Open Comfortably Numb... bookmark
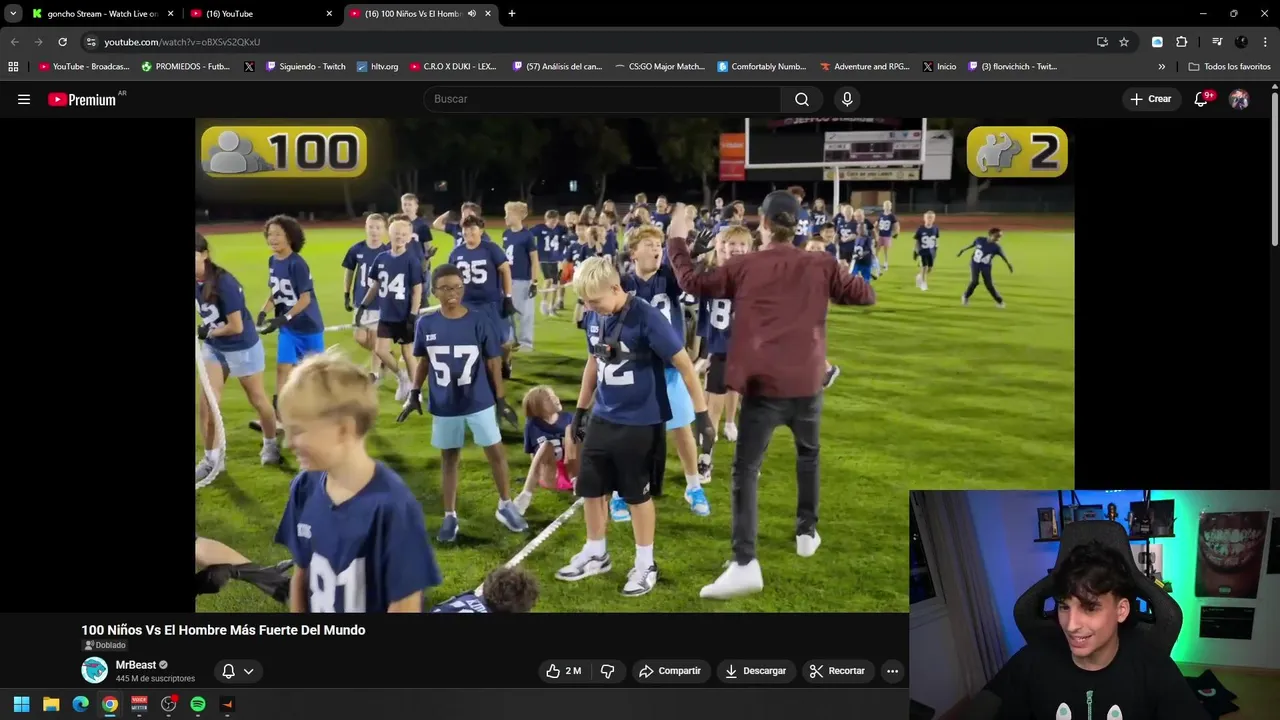 pos(761,67)
